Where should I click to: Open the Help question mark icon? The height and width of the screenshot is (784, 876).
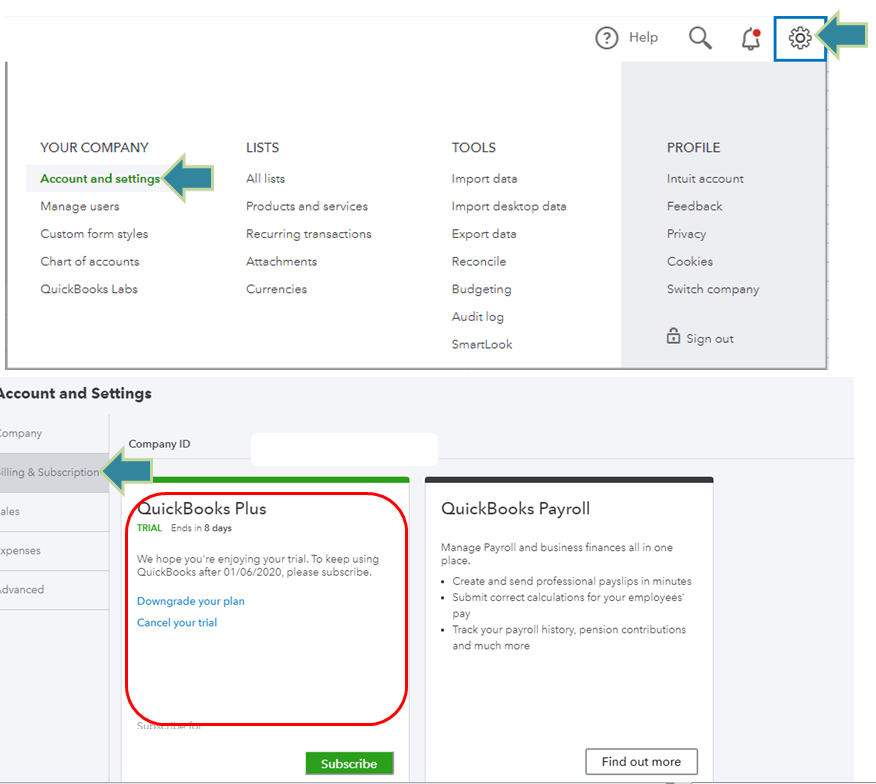606,38
